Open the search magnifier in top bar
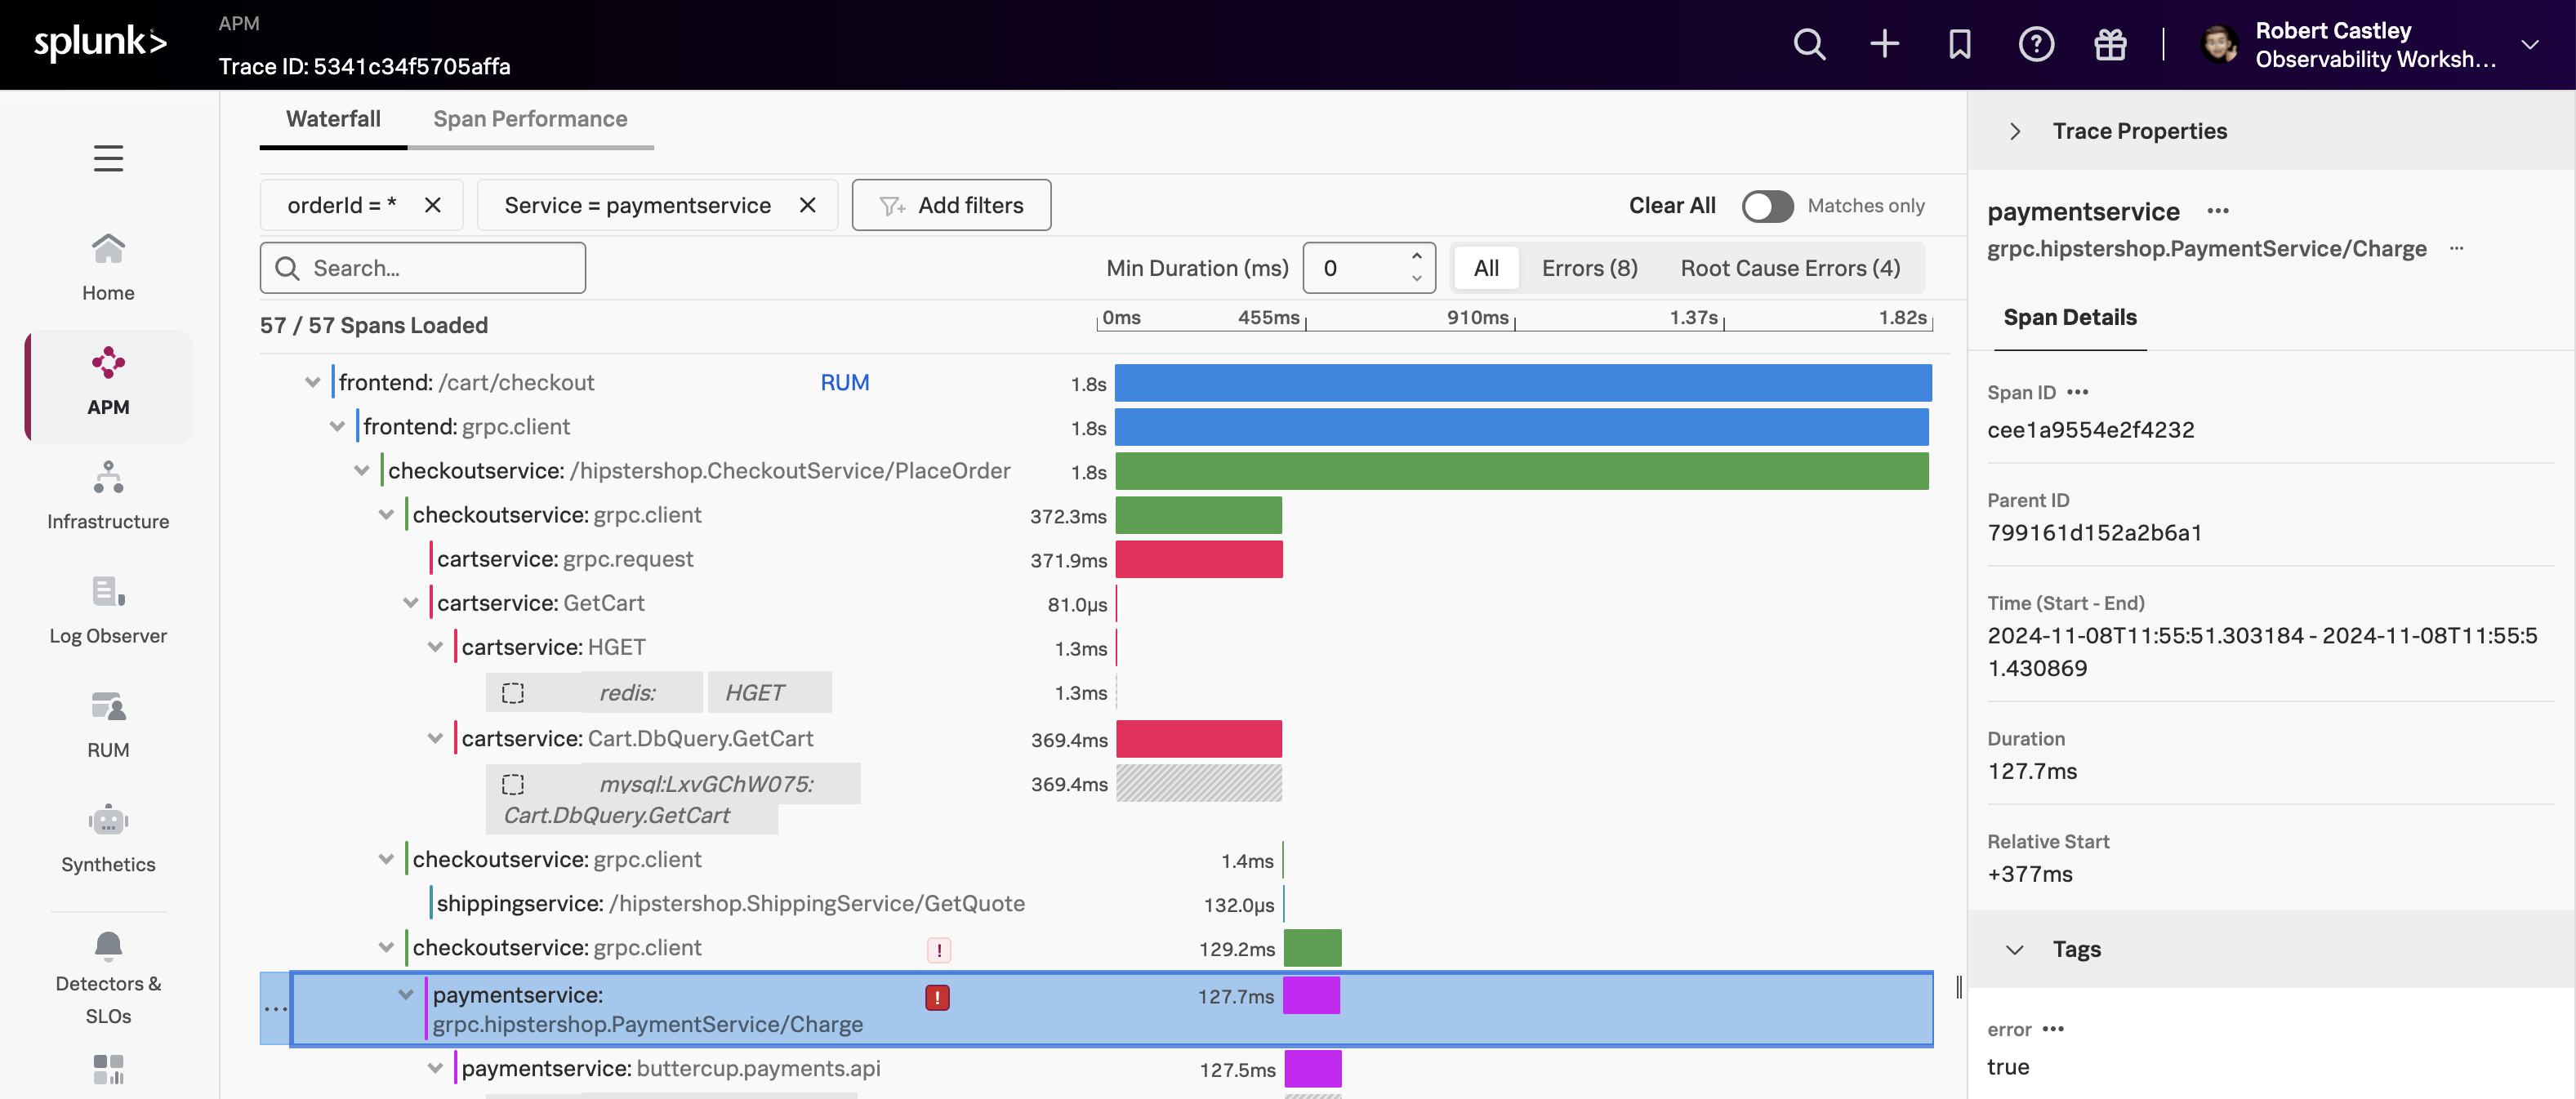2576x1099 pixels. (1808, 44)
